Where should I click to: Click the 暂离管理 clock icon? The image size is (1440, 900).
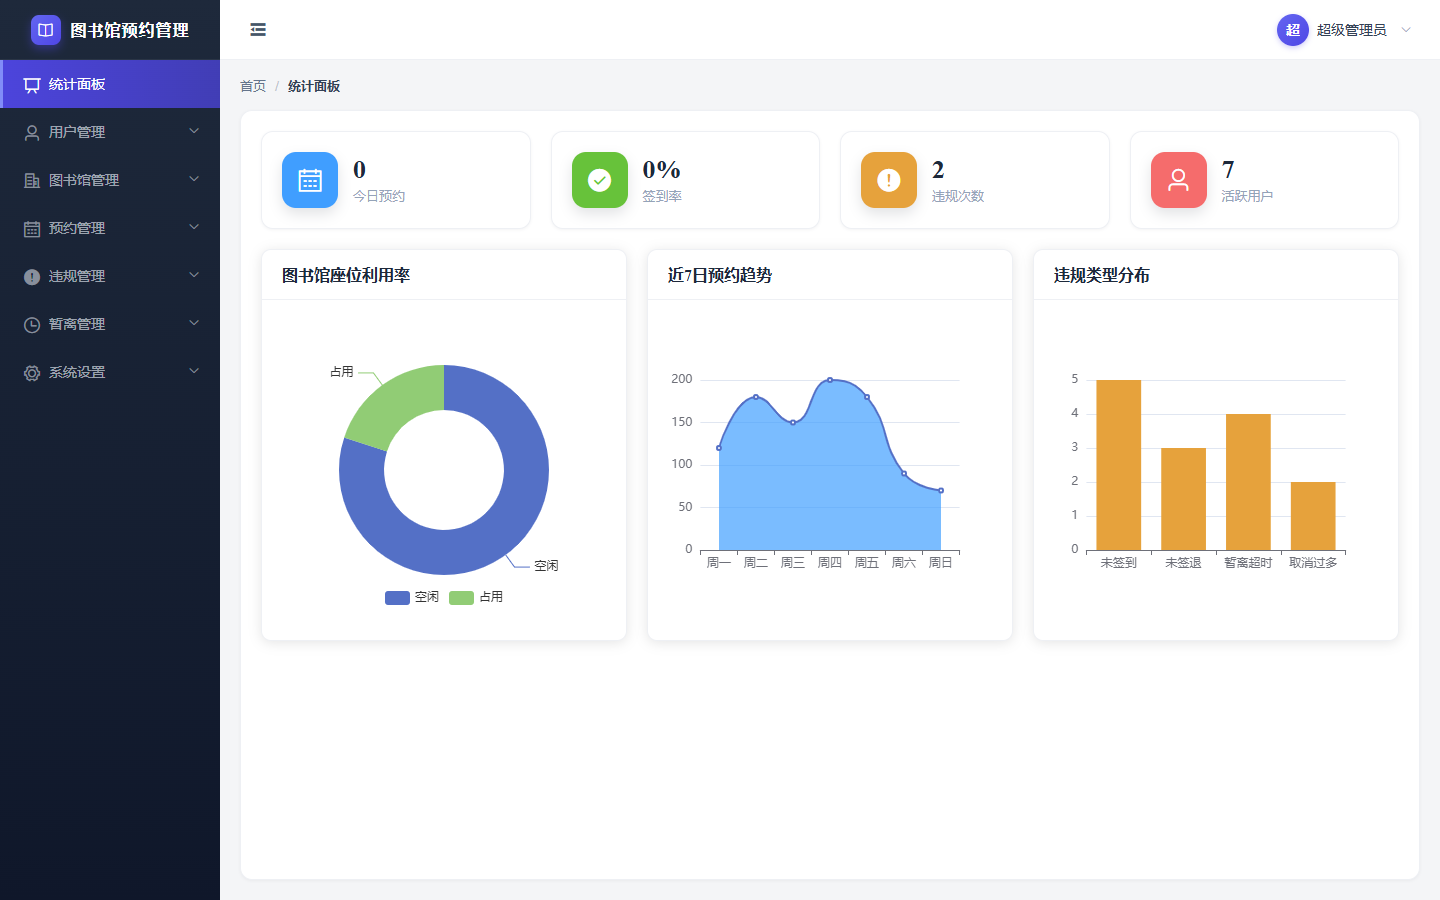[32, 325]
